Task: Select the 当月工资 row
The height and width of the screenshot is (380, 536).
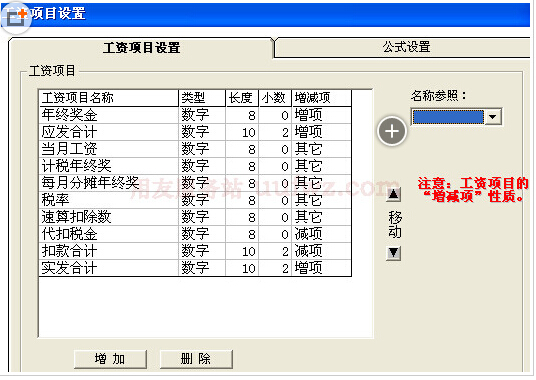Action: coord(195,149)
